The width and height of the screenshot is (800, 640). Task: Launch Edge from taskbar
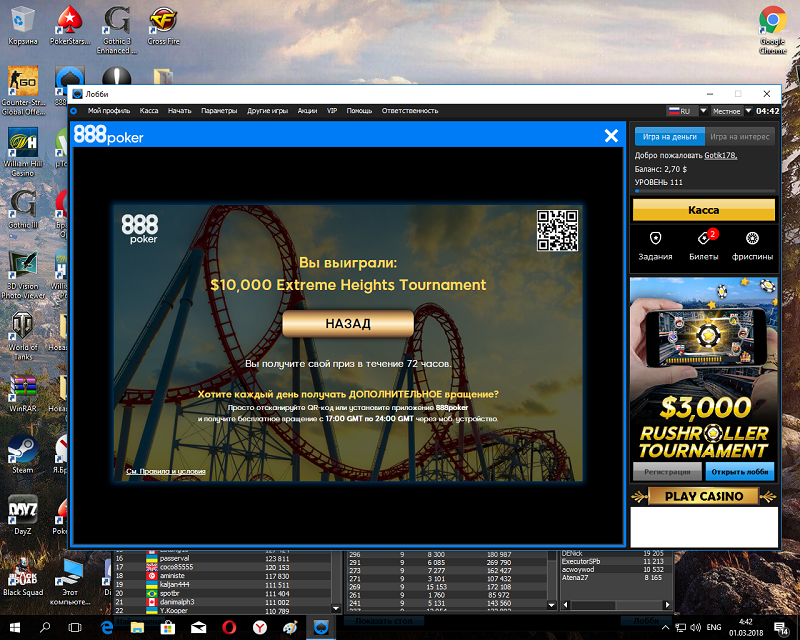(x=107, y=627)
